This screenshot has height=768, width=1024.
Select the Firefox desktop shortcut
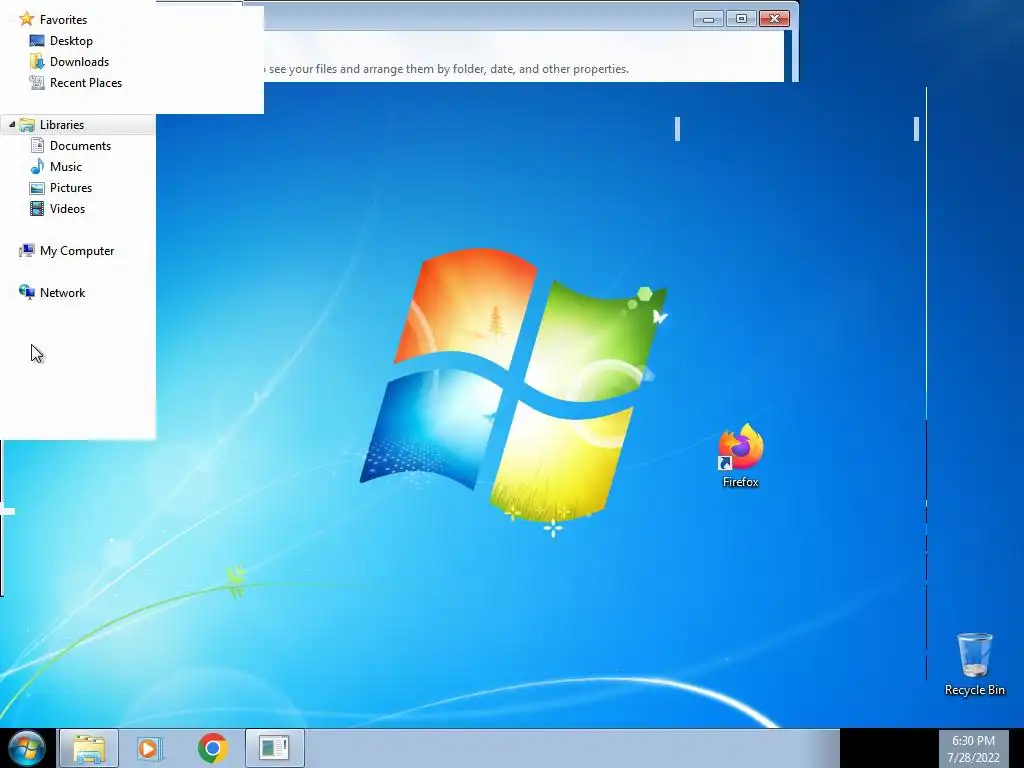[x=741, y=456]
